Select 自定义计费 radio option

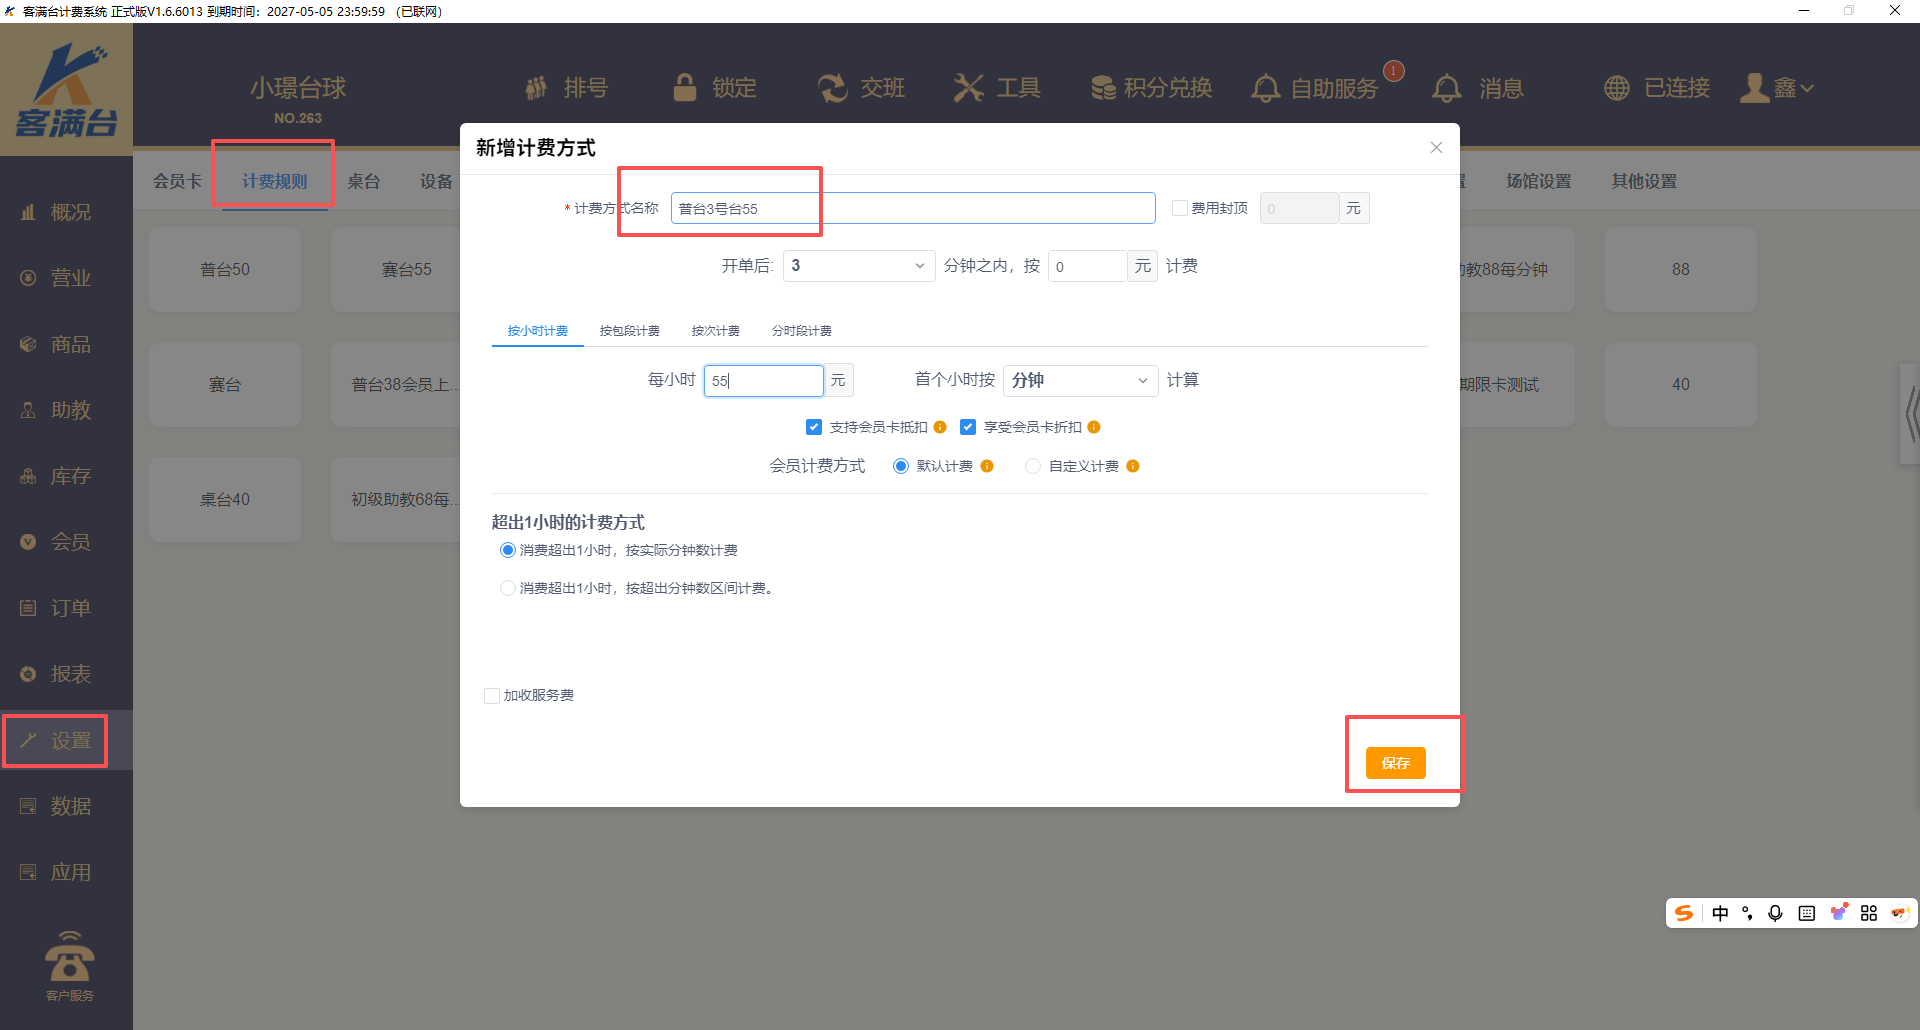tap(1033, 466)
